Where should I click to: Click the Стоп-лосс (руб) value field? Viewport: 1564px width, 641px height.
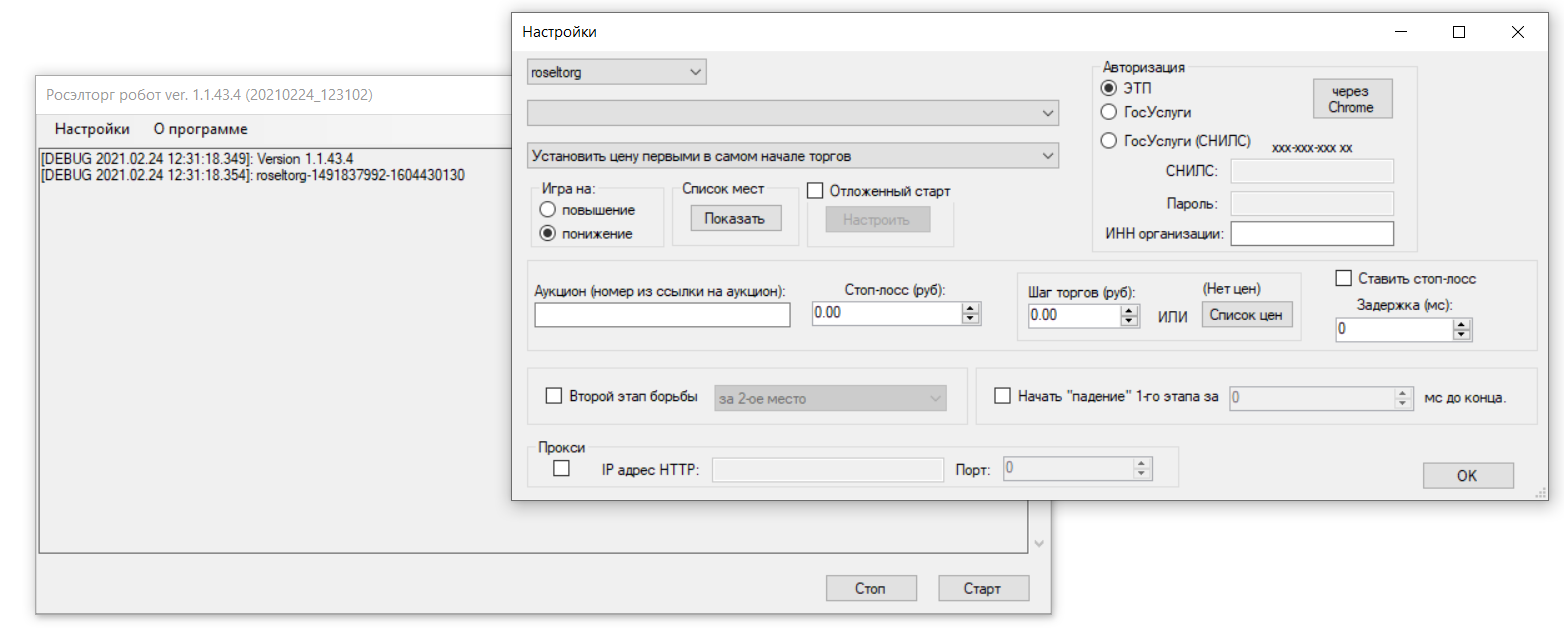click(x=886, y=313)
